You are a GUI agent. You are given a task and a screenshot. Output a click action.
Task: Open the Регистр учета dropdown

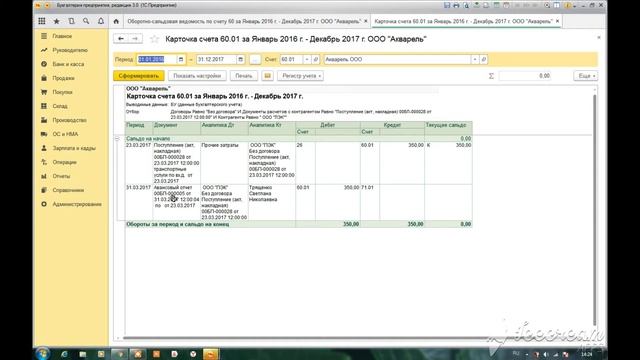click(300, 76)
